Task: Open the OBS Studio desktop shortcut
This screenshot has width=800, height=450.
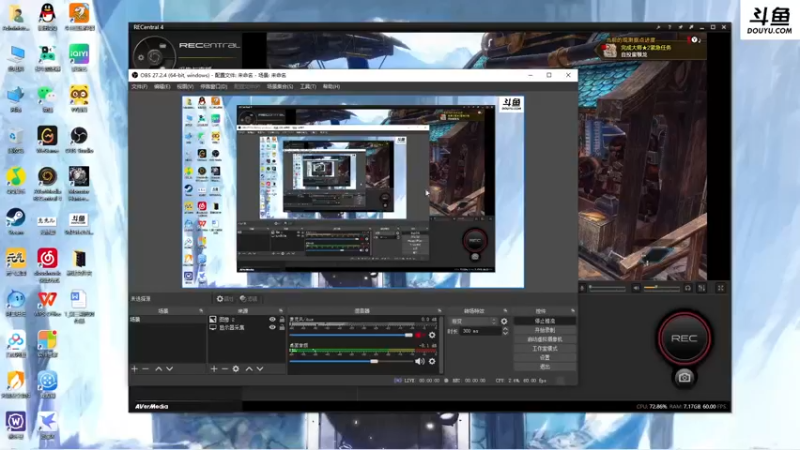Action: [79, 140]
